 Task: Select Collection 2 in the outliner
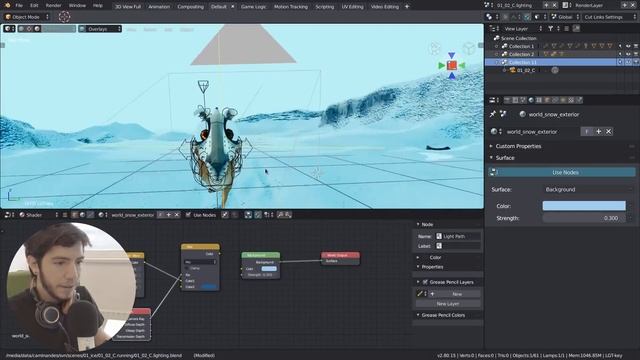521,54
